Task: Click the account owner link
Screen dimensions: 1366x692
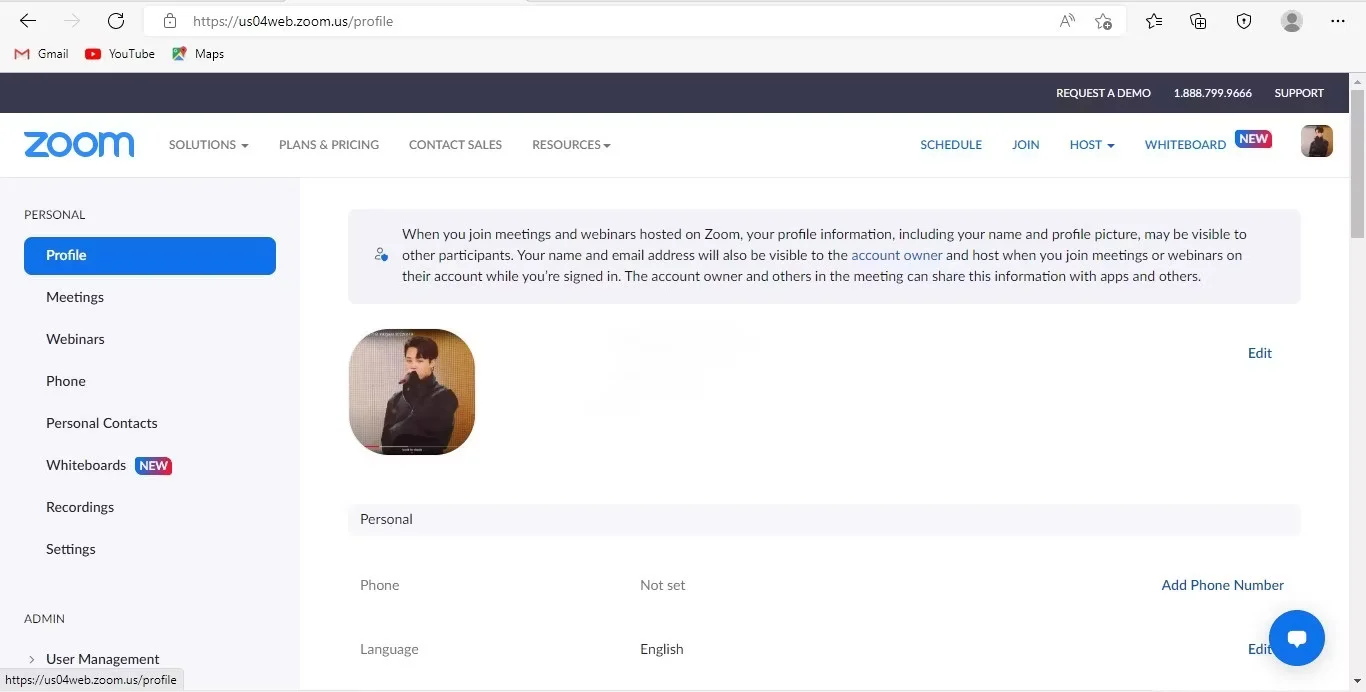Action: click(896, 255)
